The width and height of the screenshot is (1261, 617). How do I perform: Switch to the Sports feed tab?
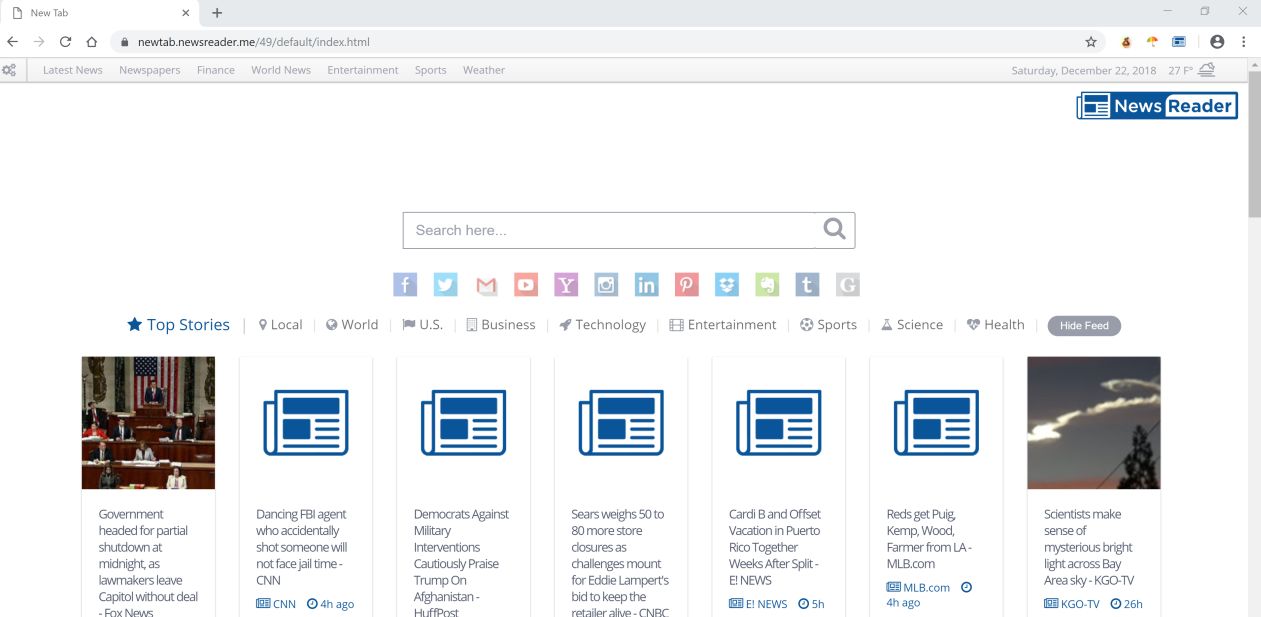tap(828, 325)
